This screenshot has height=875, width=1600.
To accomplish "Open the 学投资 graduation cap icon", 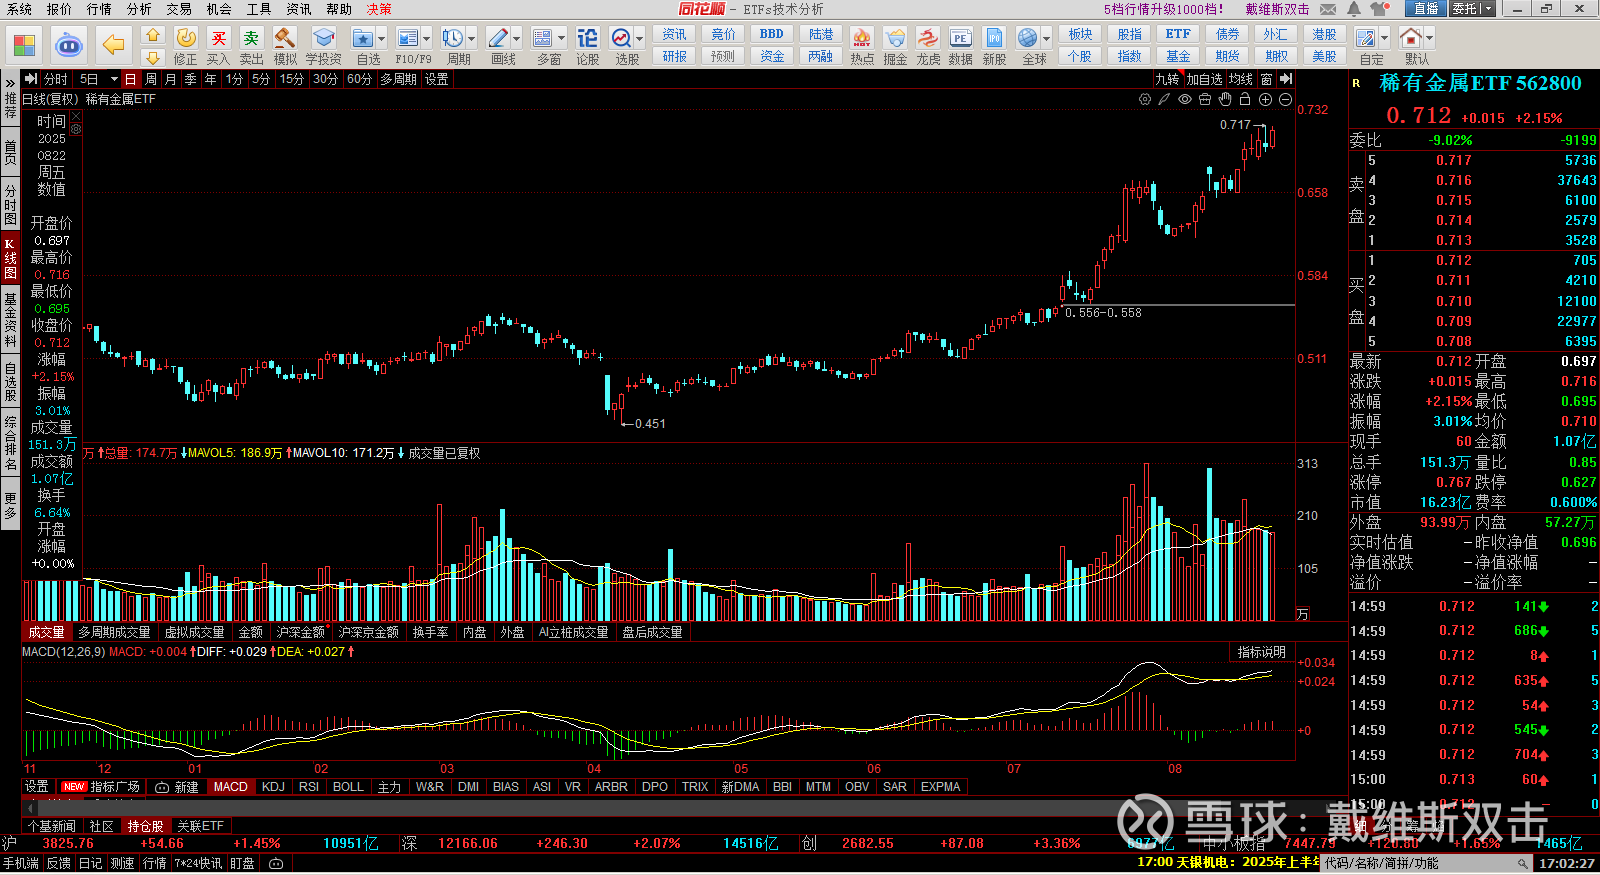I will 323,46.
